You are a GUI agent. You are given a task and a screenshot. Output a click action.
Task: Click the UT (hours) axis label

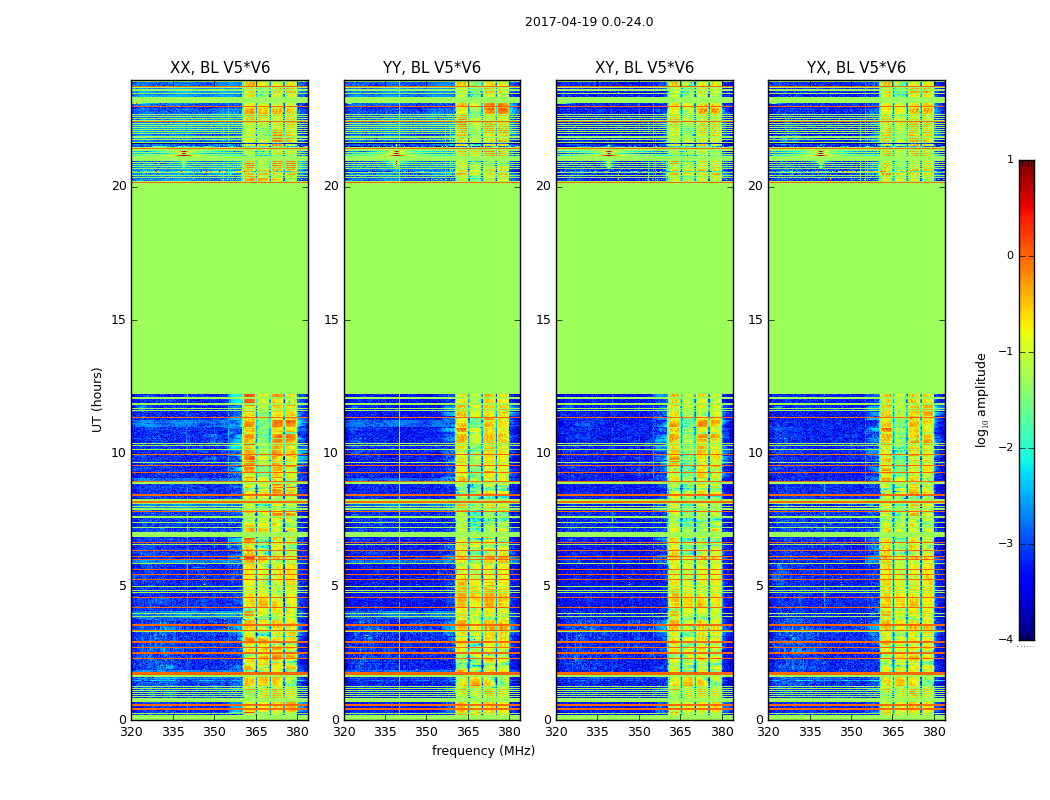(97, 400)
